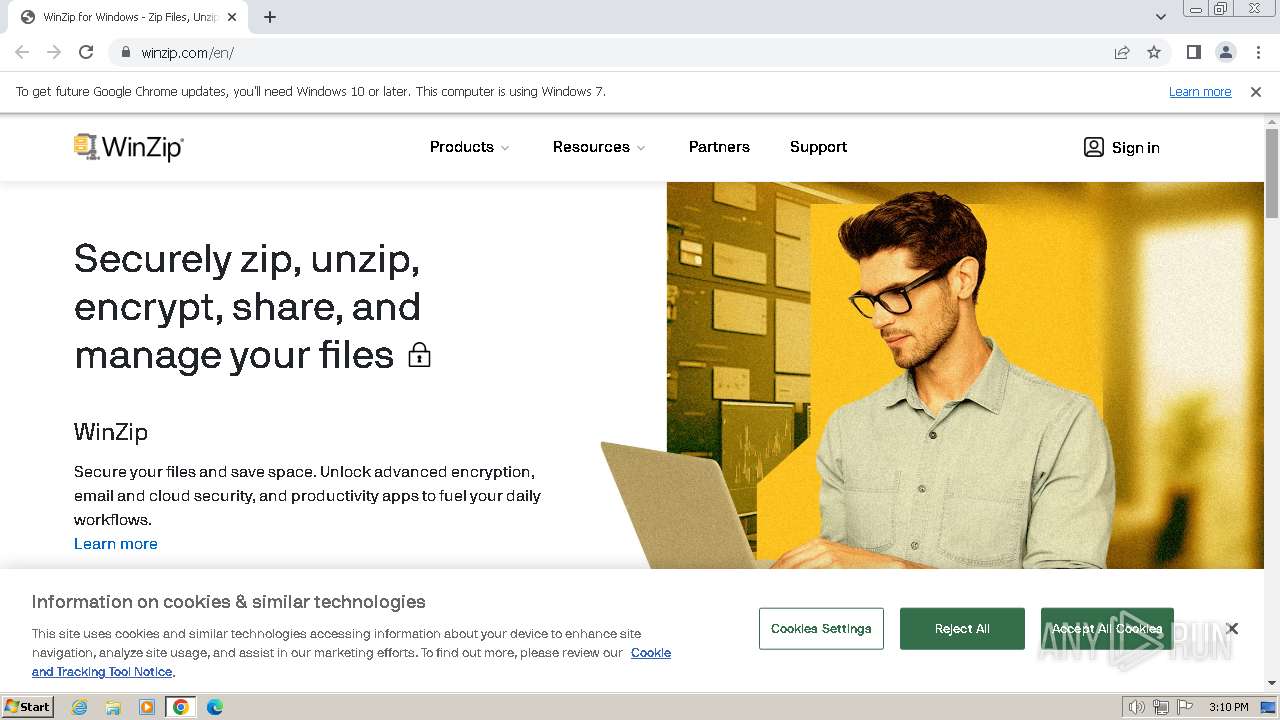The image size is (1280, 720).
Task: Click the page vertical scrollbar thumb
Action: 1272,173
